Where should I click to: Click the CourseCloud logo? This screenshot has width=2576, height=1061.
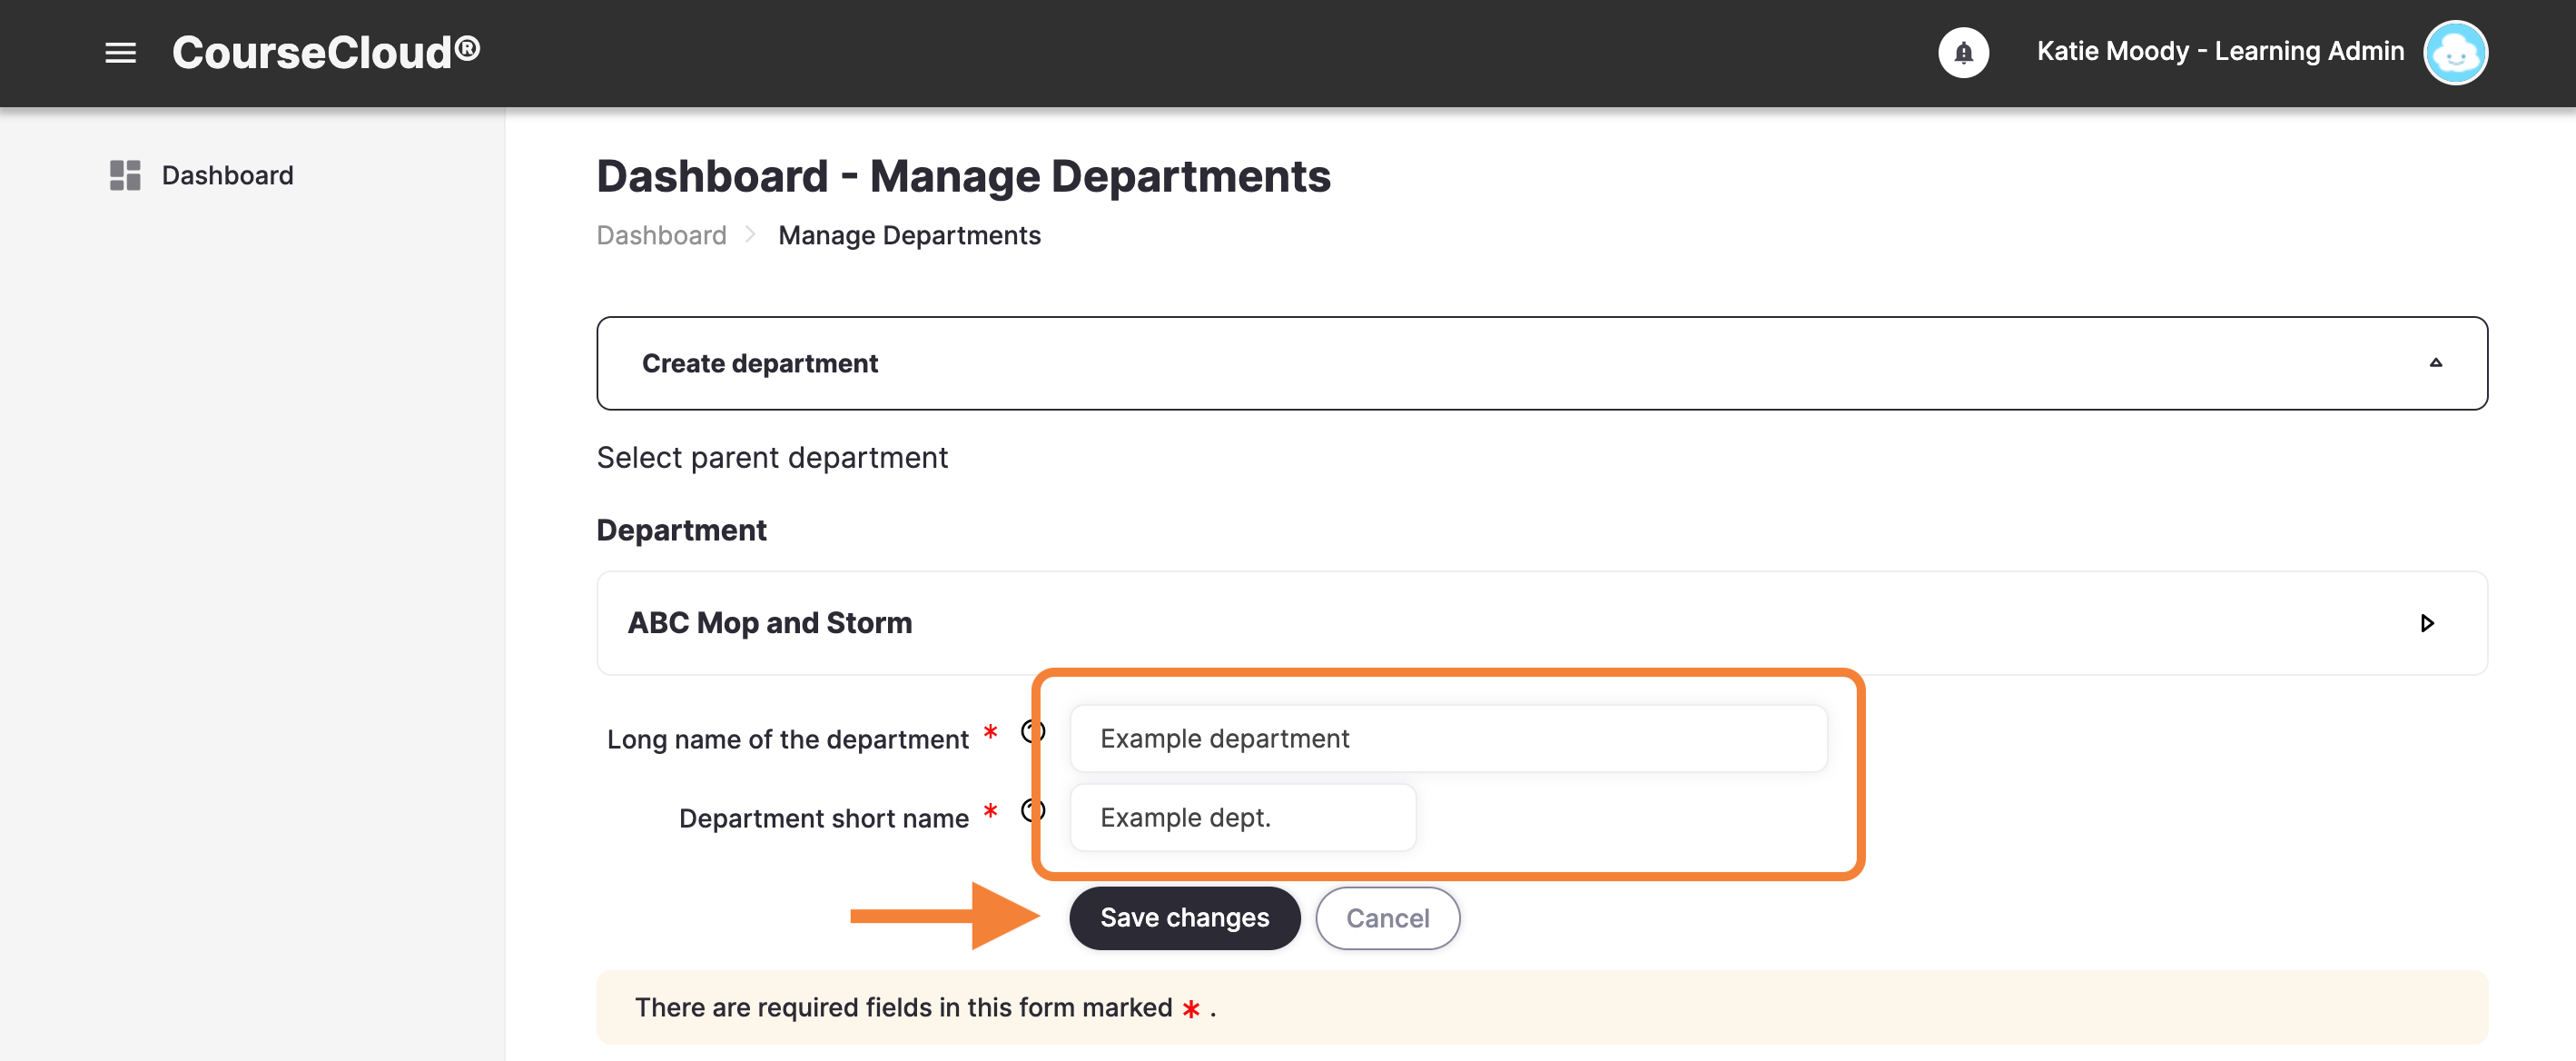pos(326,52)
